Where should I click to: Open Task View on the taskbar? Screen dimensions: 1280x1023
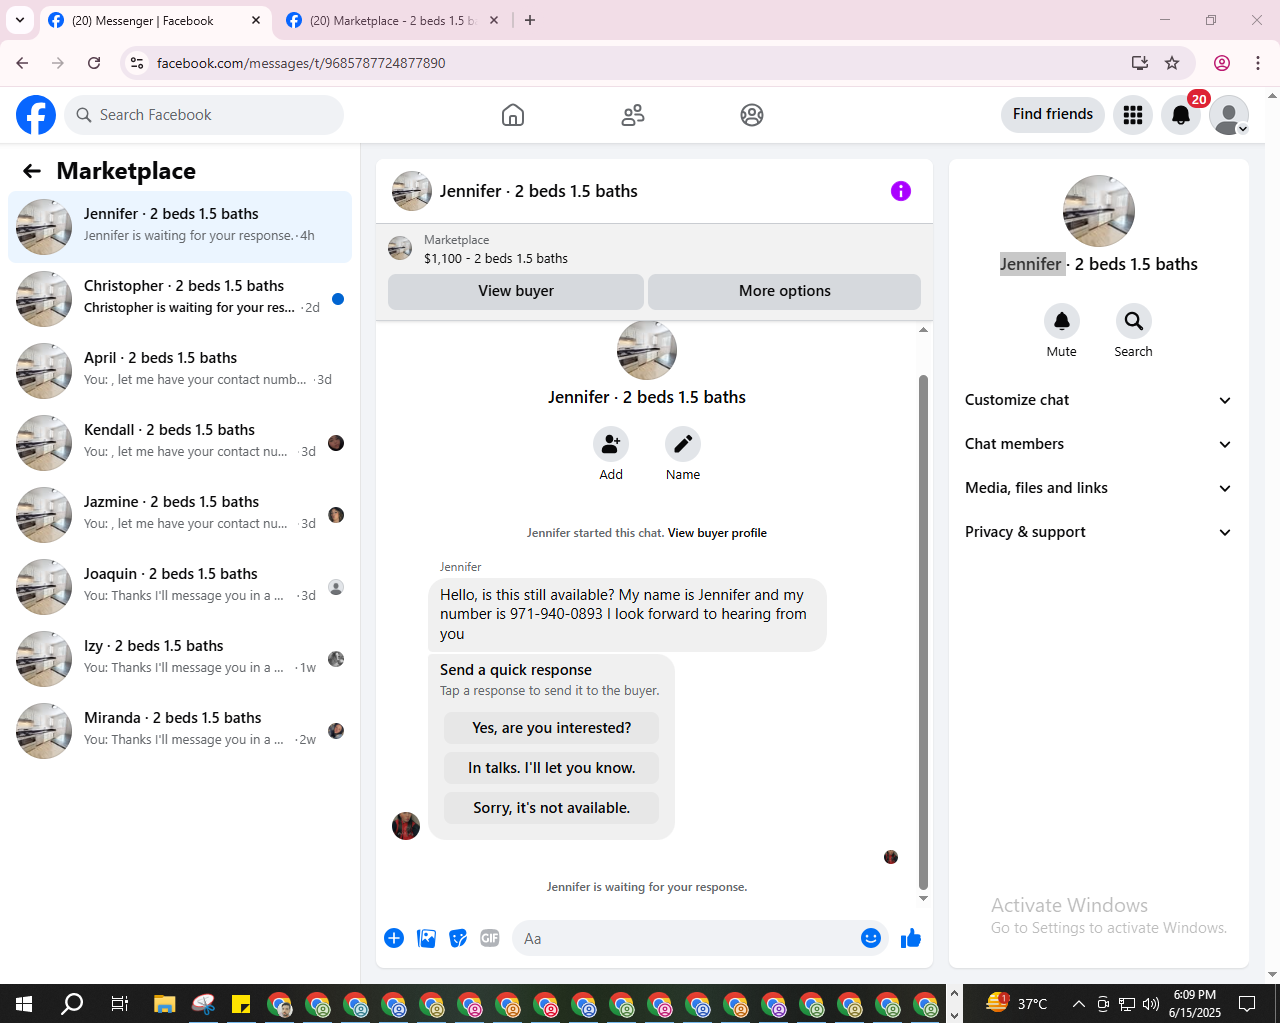(x=119, y=1003)
